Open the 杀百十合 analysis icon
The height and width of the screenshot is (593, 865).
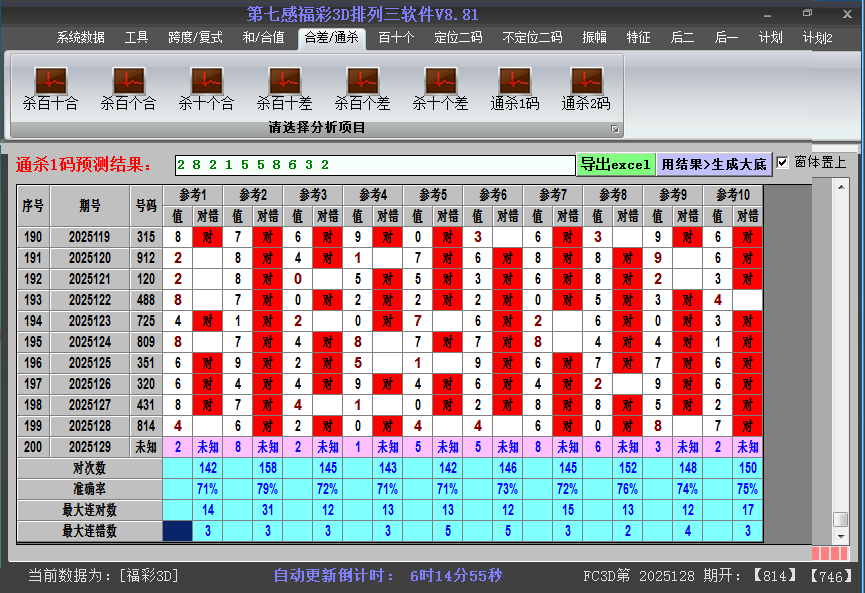(51, 88)
